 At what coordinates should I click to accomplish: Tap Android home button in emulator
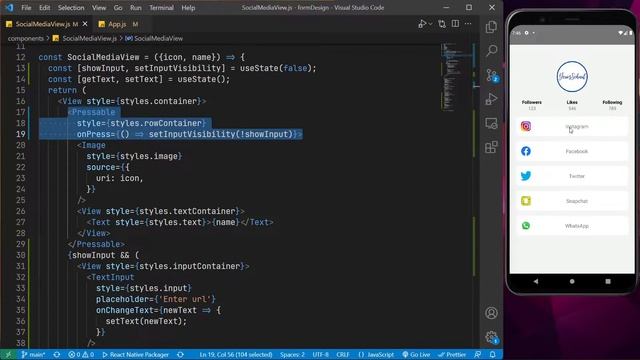(572, 281)
